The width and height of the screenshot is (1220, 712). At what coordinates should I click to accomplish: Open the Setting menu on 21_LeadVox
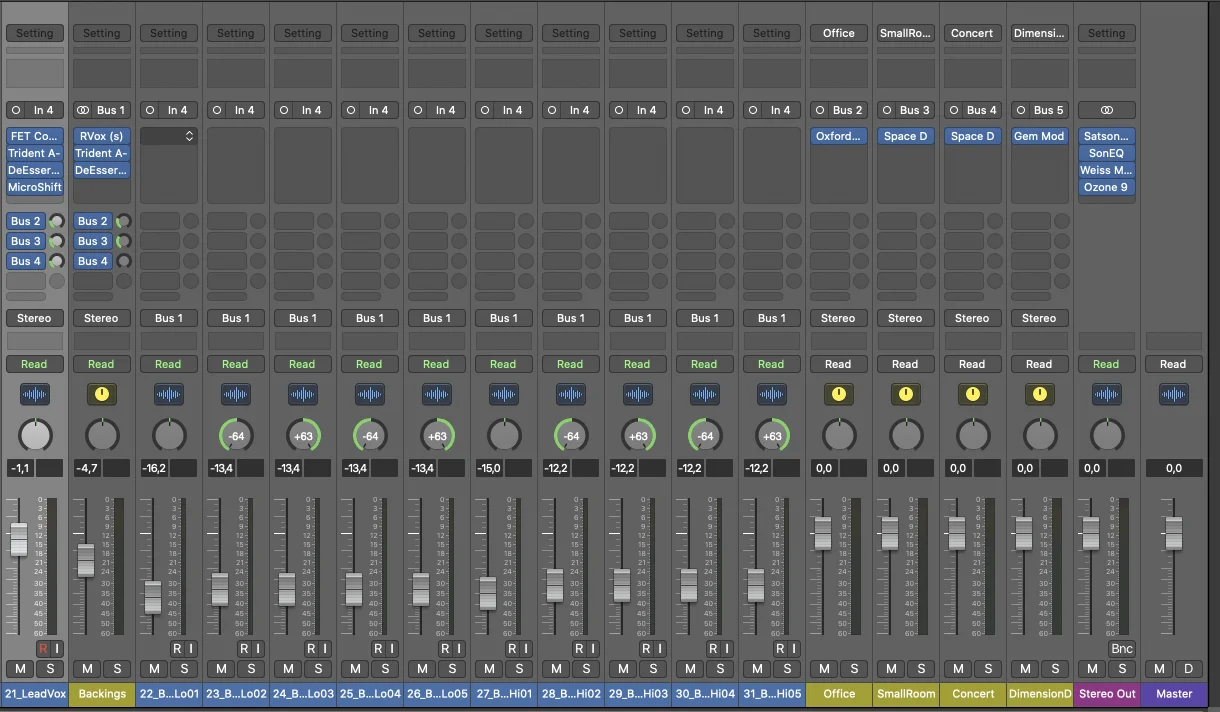pyautogui.click(x=35, y=33)
